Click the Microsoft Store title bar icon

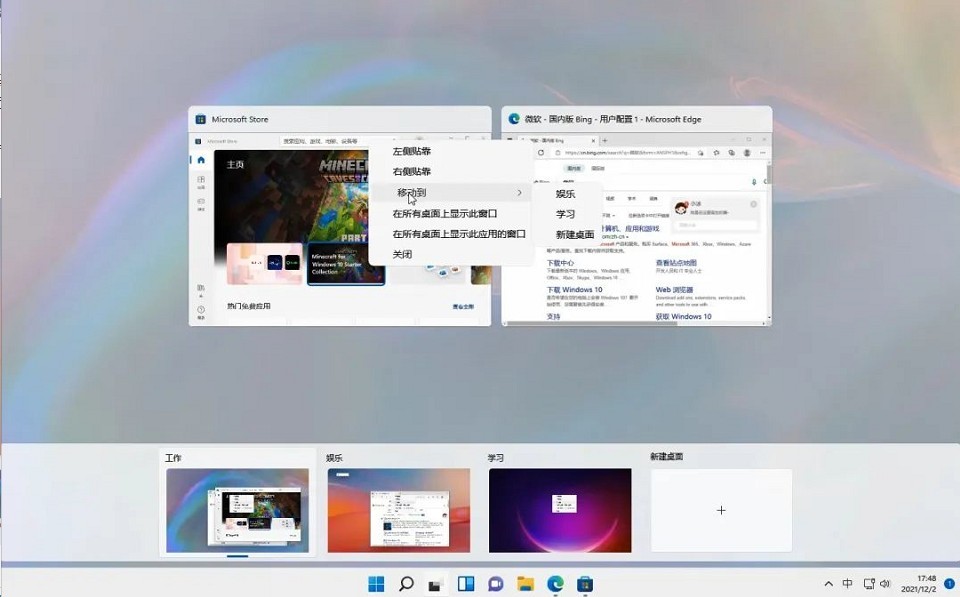(200, 119)
